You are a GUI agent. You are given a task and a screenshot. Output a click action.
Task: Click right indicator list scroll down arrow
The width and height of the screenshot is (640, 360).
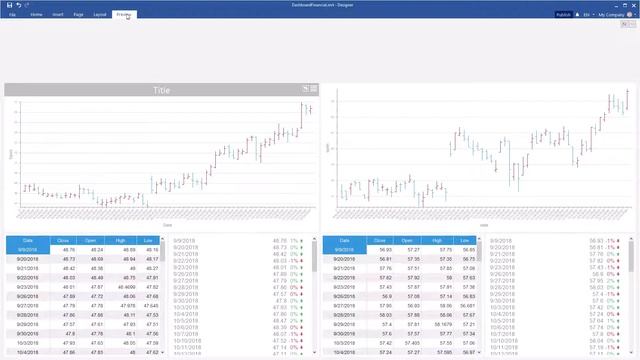(631, 352)
